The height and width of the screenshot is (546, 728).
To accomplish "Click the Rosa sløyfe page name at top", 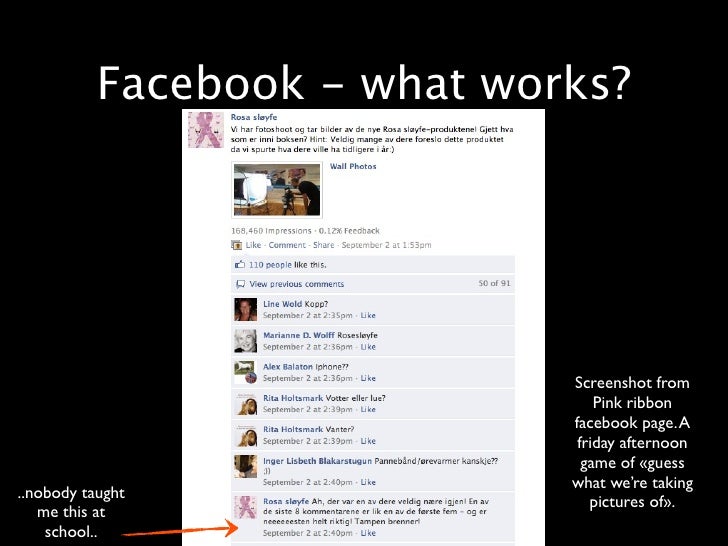I will point(254,117).
